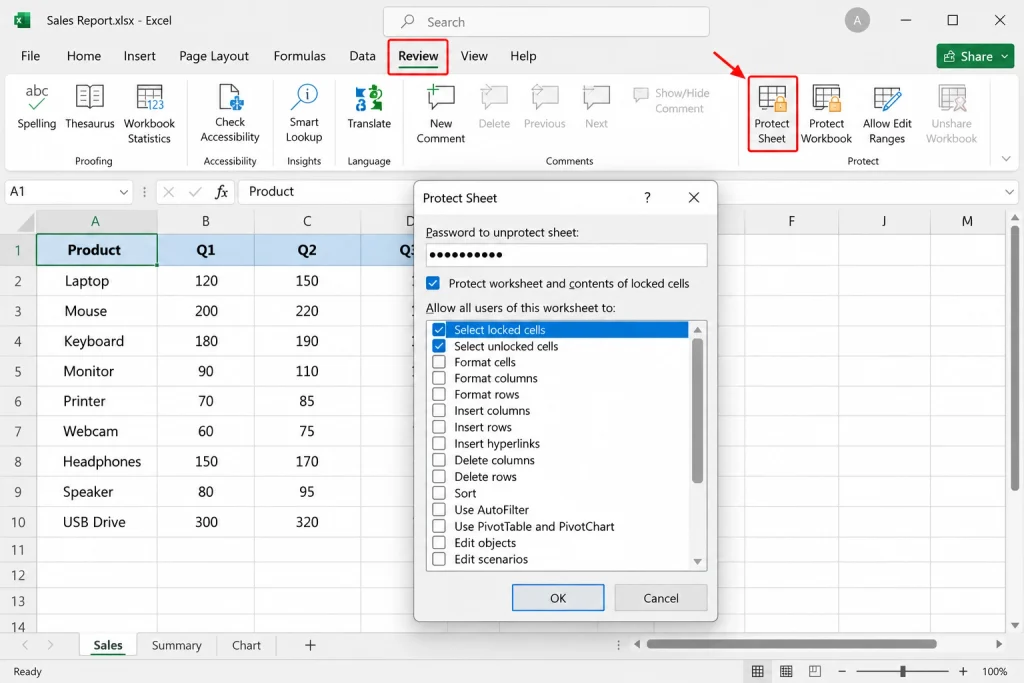1024x683 pixels.
Task: Check Insert hyperlinks option
Action: [439, 443]
